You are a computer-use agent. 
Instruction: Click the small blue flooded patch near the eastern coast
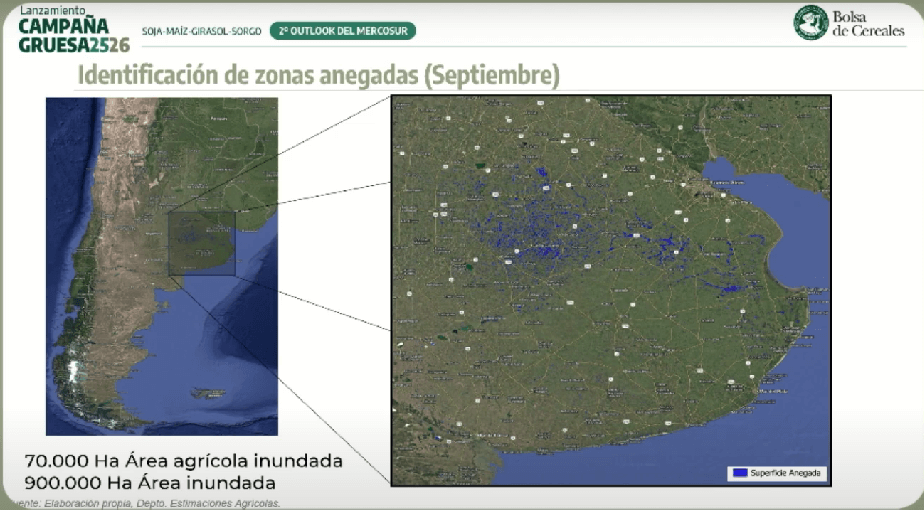click(x=732, y=288)
